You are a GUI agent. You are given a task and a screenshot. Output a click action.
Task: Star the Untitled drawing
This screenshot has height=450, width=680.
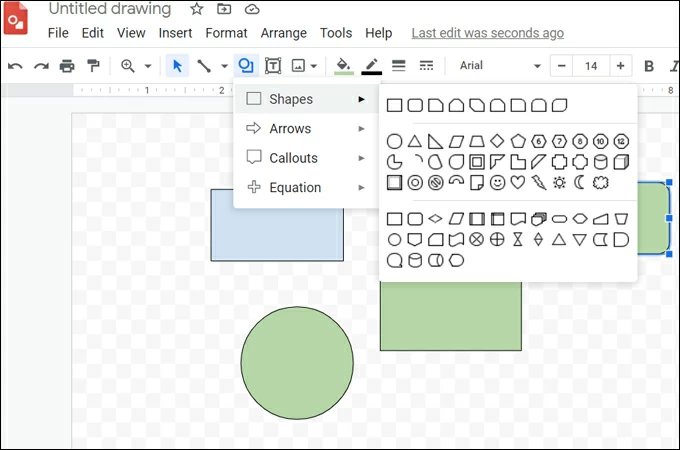pos(197,9)
